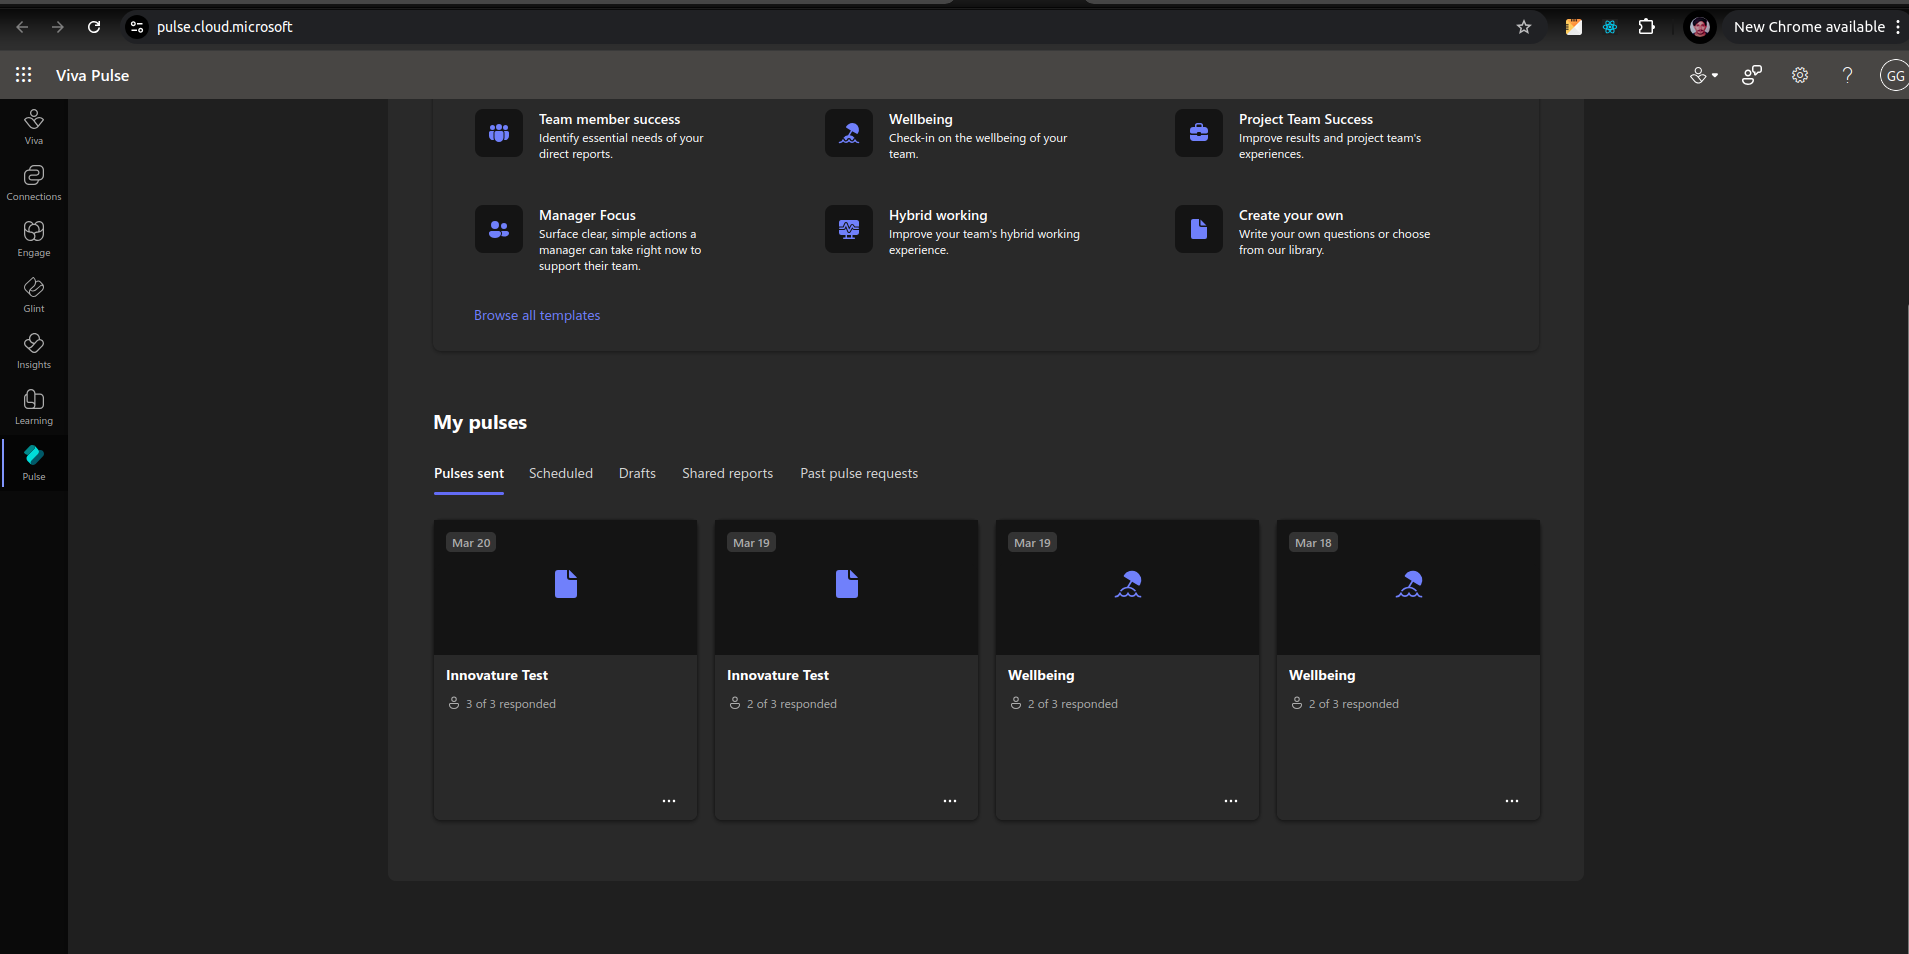Open Viva Glint from the sidebar
This screenshot has height=954, width=1909.
click(x=34, y=295)
